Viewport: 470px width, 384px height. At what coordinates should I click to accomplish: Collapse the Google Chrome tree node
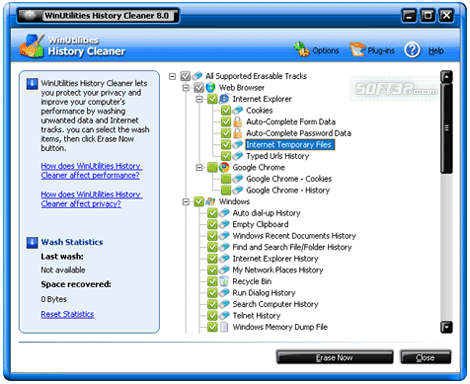click(x=199, y=167)
